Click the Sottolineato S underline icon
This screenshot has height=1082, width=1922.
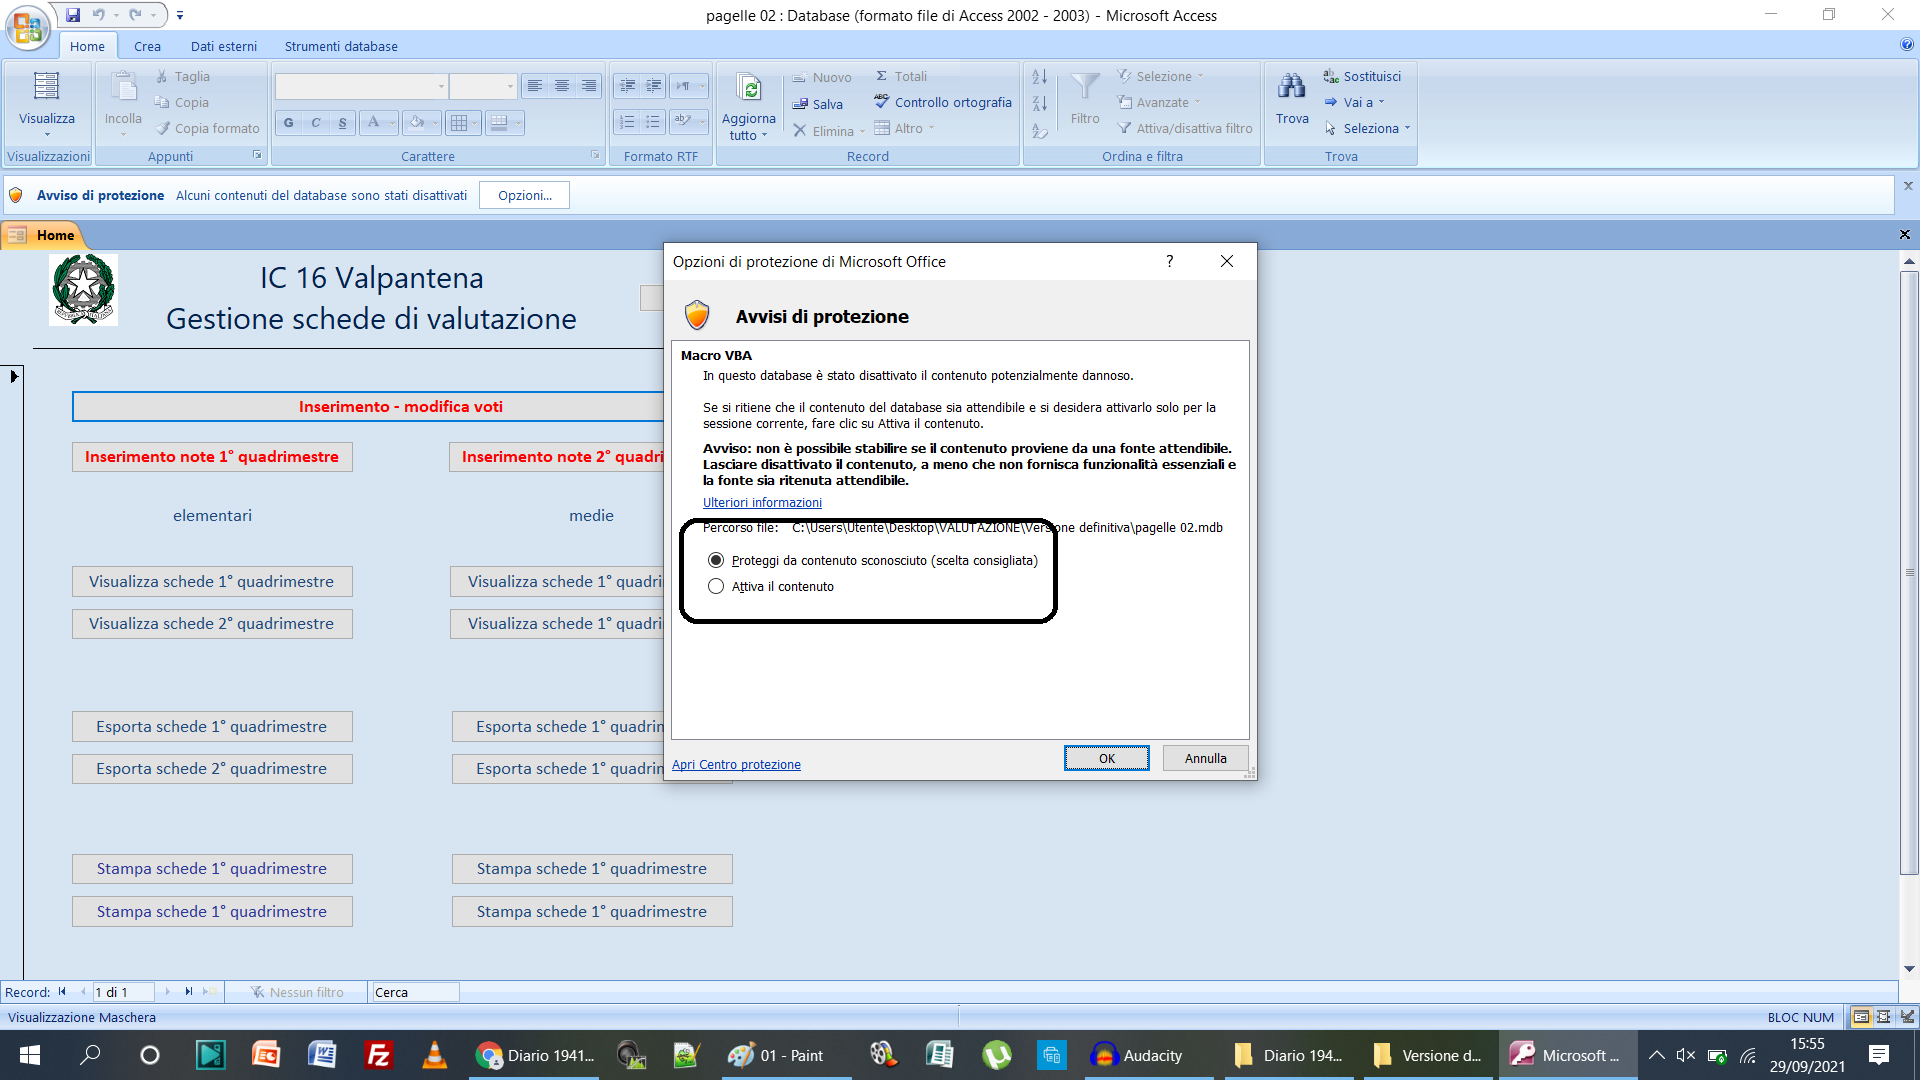coord(343,123)
